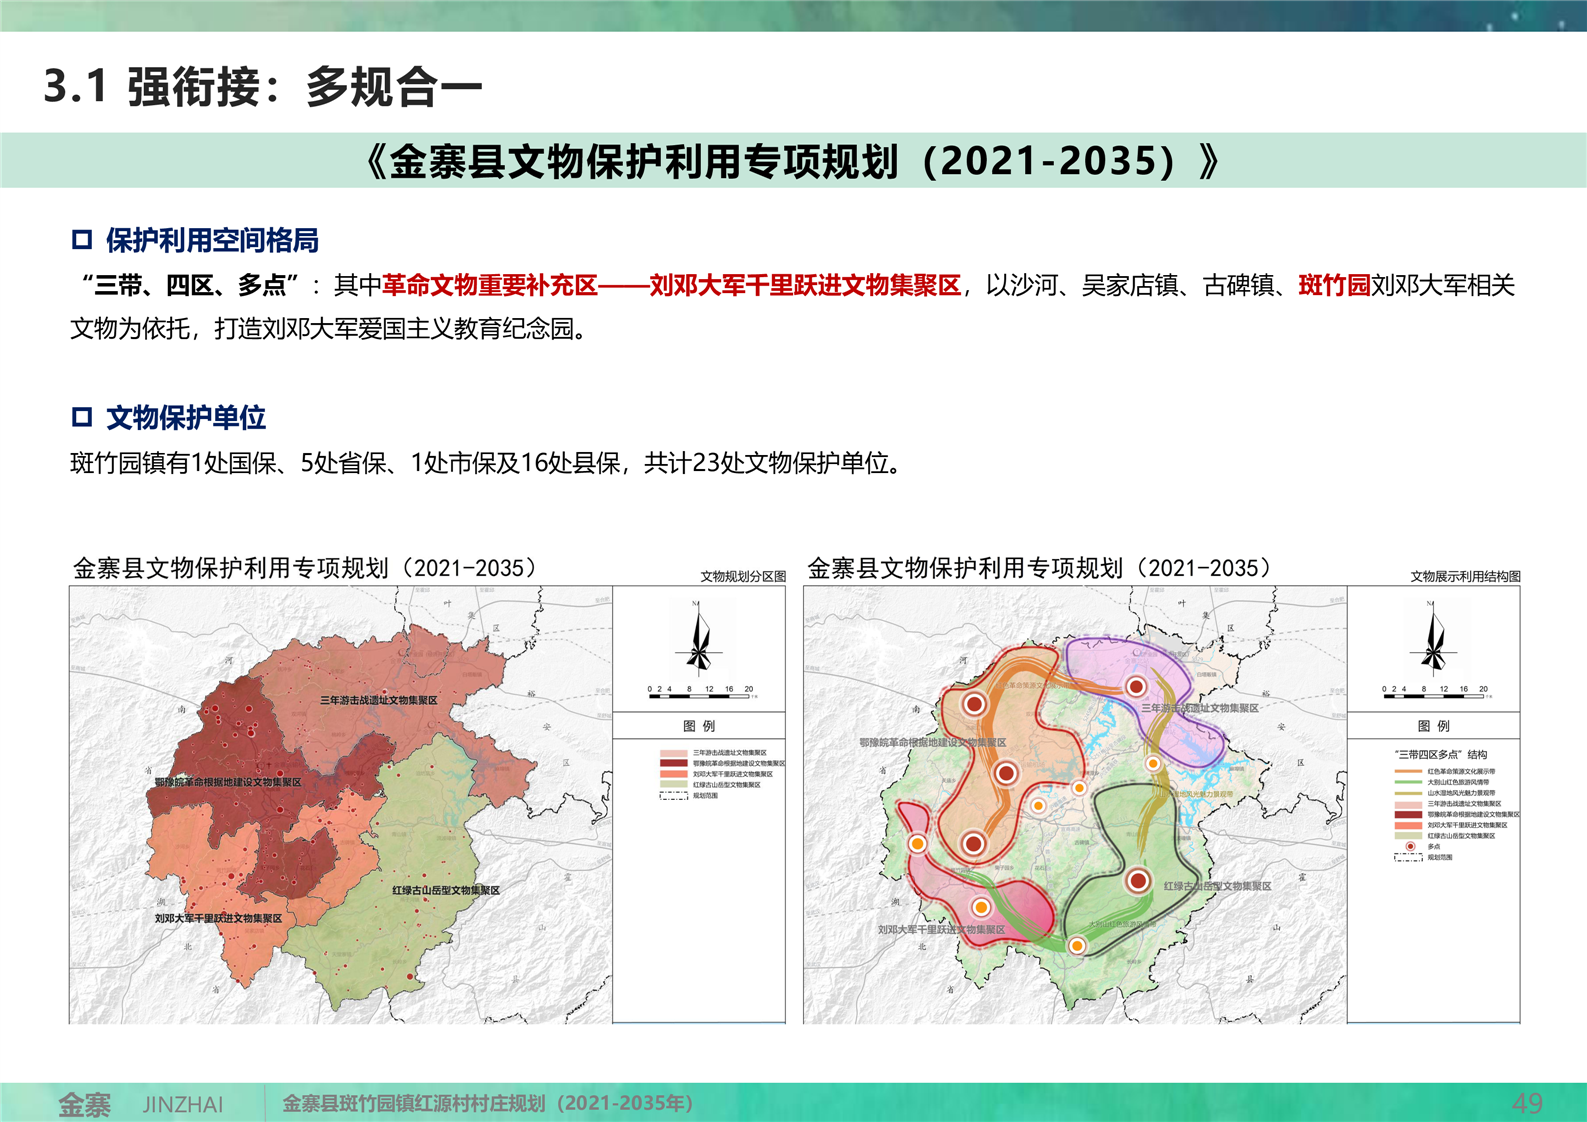Click the north arrow compass on the right map
Viewport: 1587px width, 1122px height.
pos(1433,638)
